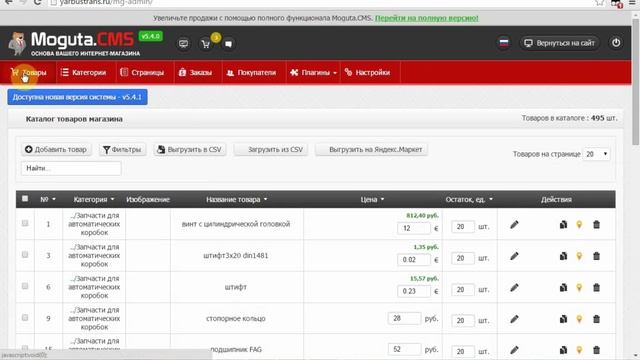Bookmark the page with the star icon
The image size is (640, 360).
point(599,2)
